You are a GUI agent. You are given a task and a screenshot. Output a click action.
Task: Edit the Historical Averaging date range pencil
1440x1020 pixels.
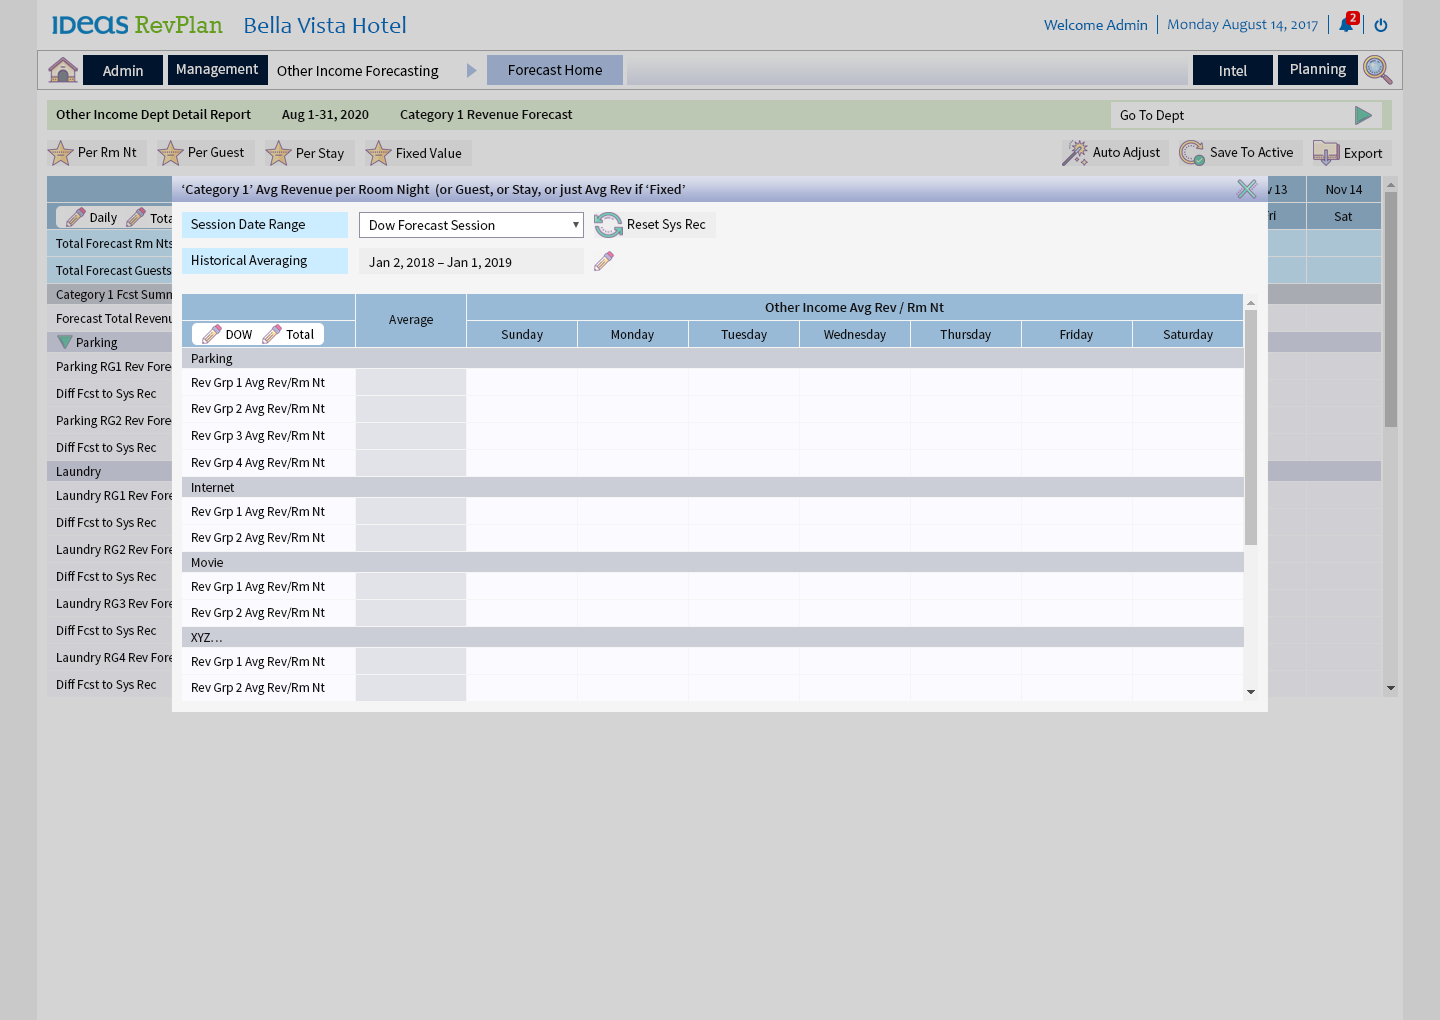pyautogui.click(x=604, y=262)
